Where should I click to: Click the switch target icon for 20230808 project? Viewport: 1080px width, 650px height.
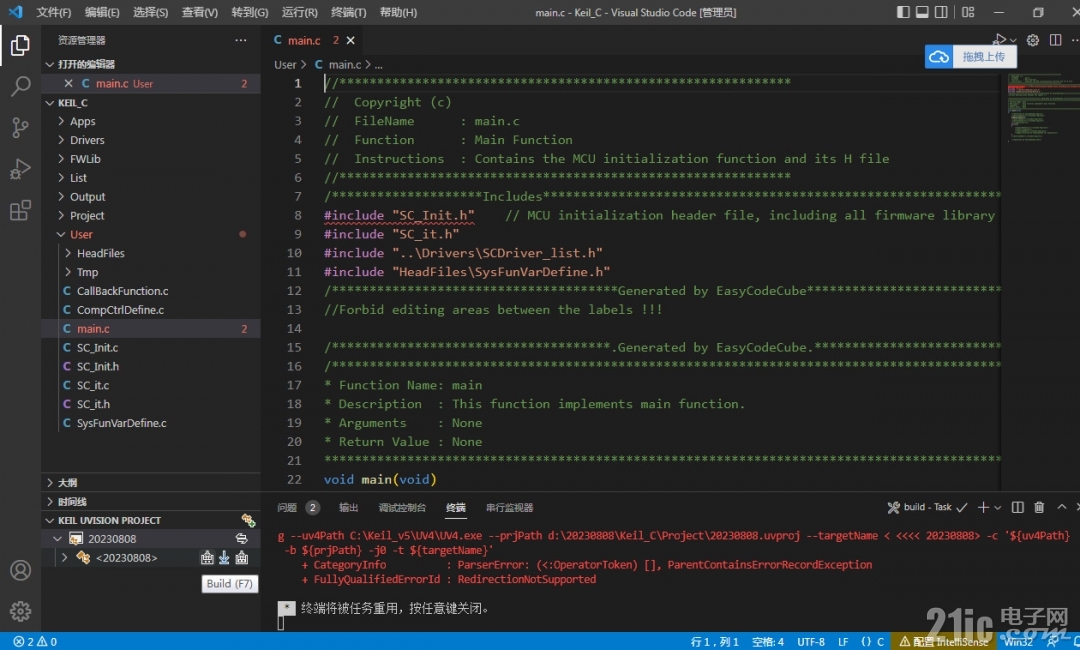tap(242, 538)
